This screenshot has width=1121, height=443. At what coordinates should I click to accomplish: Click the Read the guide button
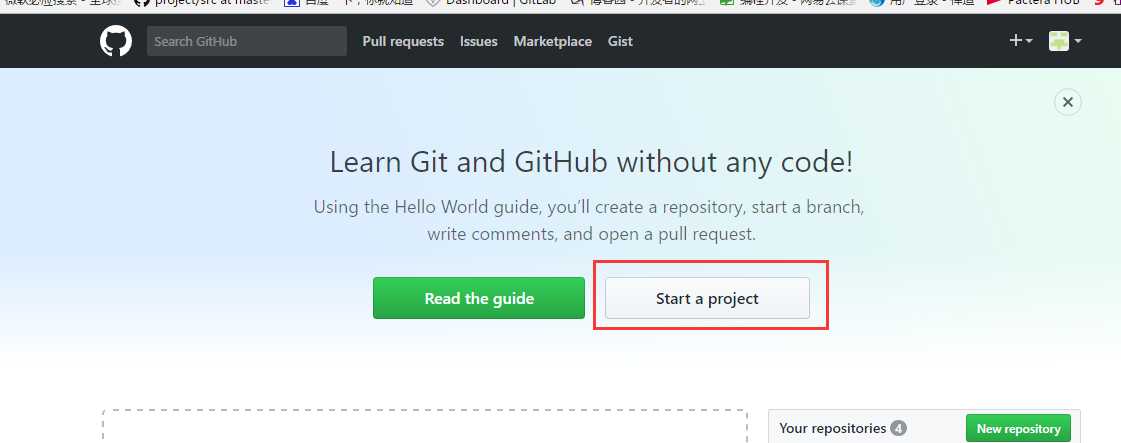pyautogui.click(x=479, y=298)
